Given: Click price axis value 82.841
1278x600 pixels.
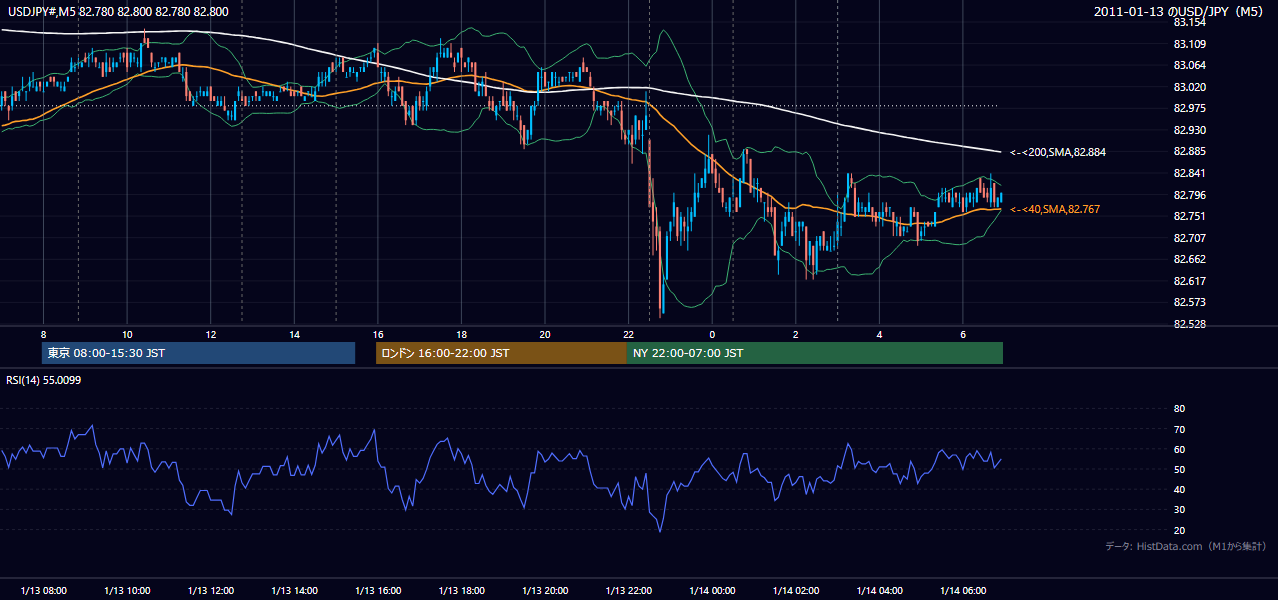Looking at the screenshot, I should click(x=1189, y=173).
